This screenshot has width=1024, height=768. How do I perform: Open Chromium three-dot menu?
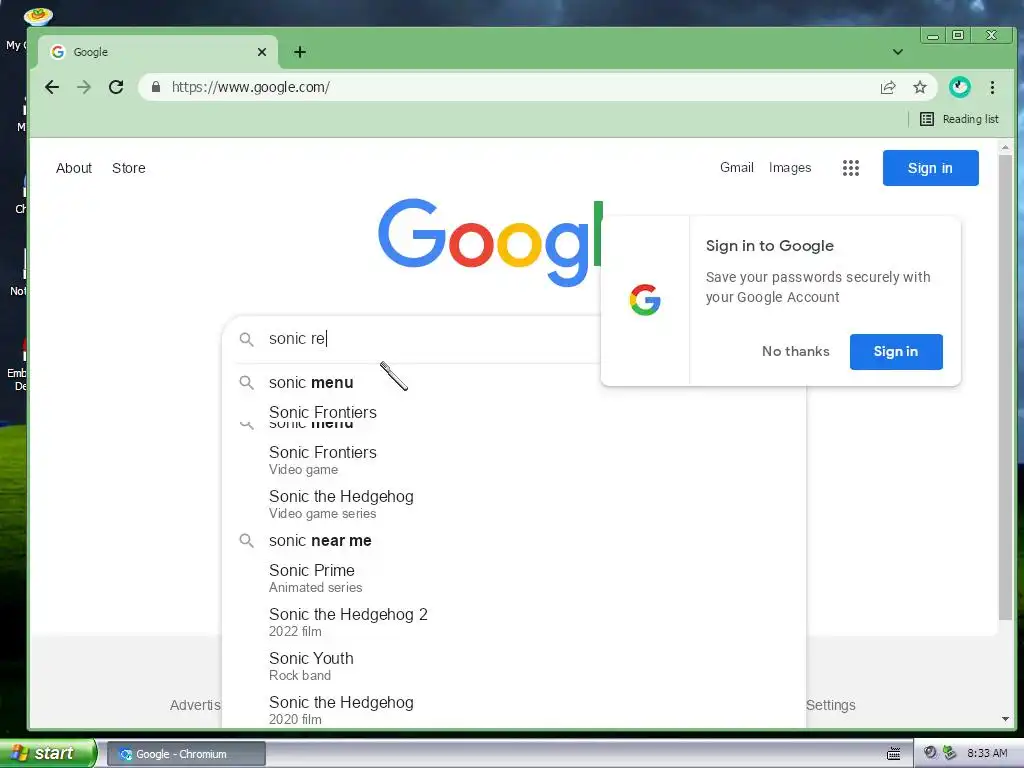tap(992, 87)
